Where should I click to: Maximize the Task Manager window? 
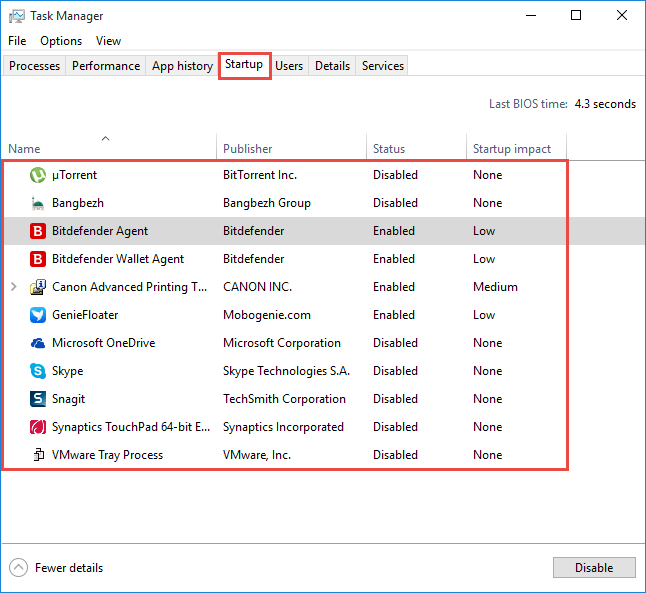(x=576, y=16)
